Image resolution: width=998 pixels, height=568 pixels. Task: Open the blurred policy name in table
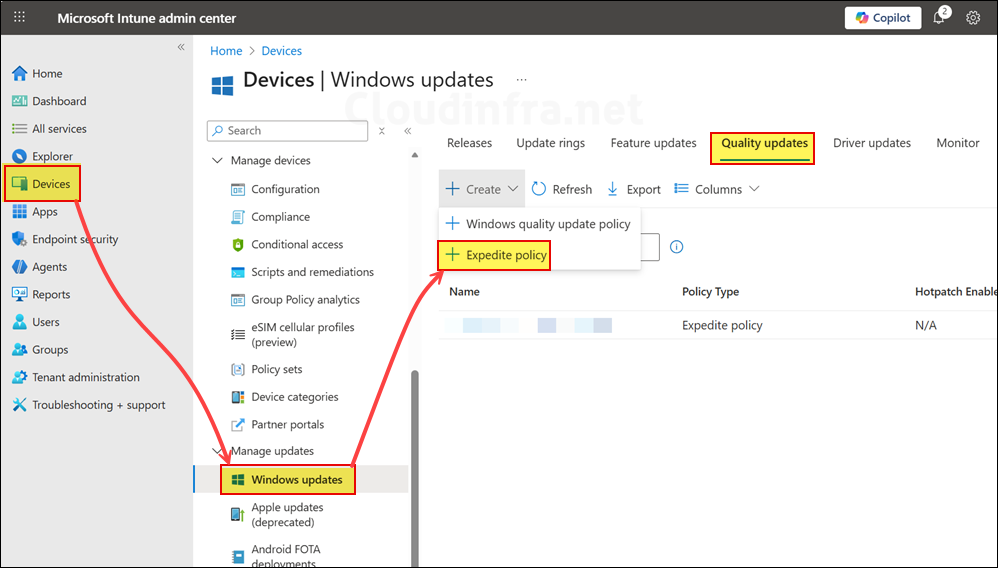(530, 325)
